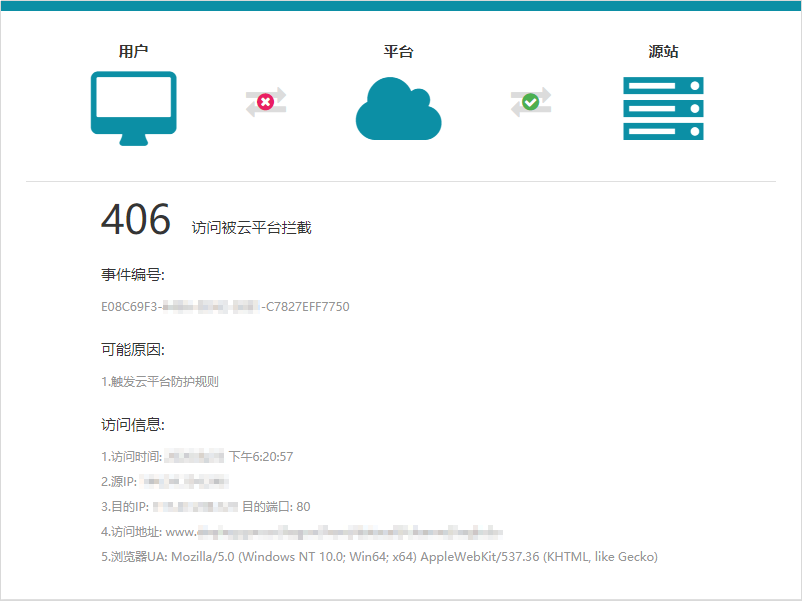Image resolution: width=803 pixels, height=602 pixels.
Task: Click the 访问地址 www URL line
Action: (300, 532)
